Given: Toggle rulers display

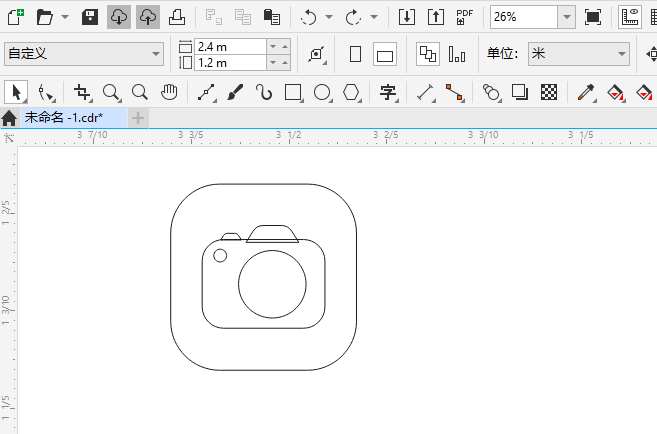Looking at the screenshot, I should click(x=630, y=17).
